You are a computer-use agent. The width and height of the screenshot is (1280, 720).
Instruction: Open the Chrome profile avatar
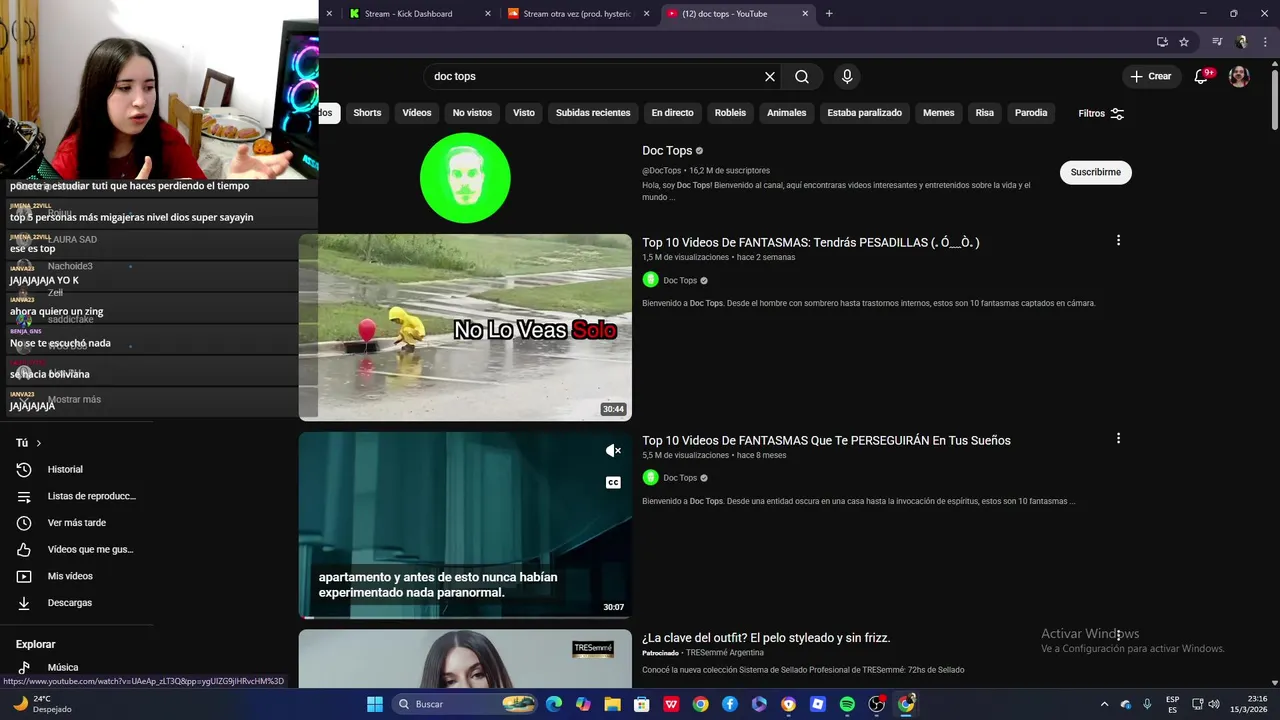click(1242, 42)
